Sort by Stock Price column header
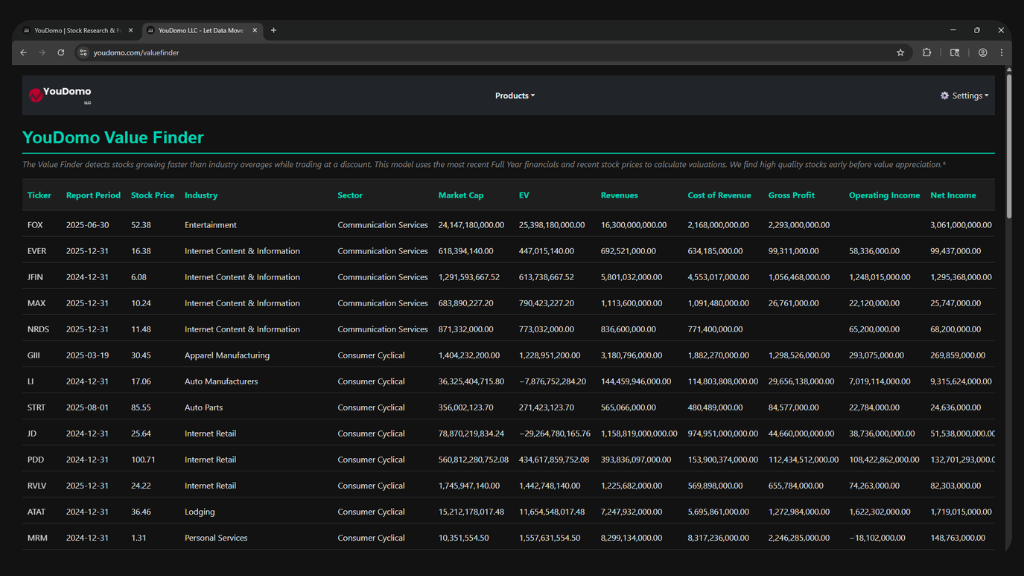The width and height of the screenshot is (1024, 576). coord(152,195)
